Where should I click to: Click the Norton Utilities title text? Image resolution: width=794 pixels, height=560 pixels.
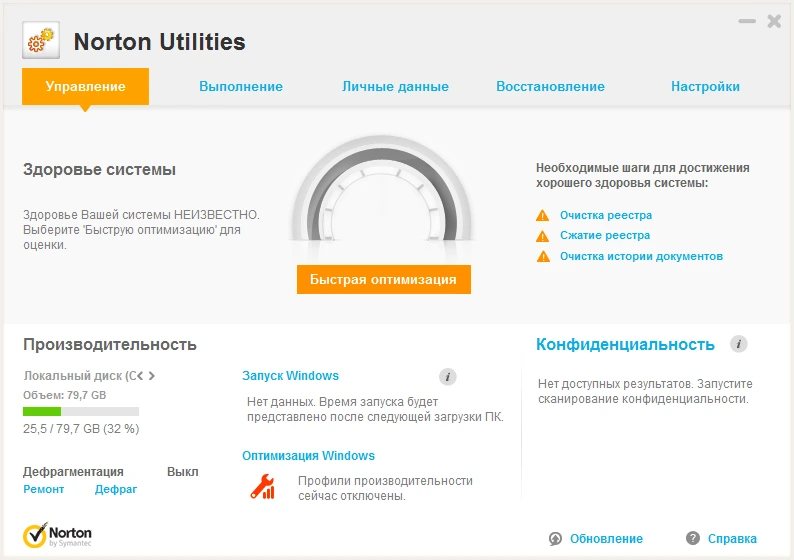[160, 42]
